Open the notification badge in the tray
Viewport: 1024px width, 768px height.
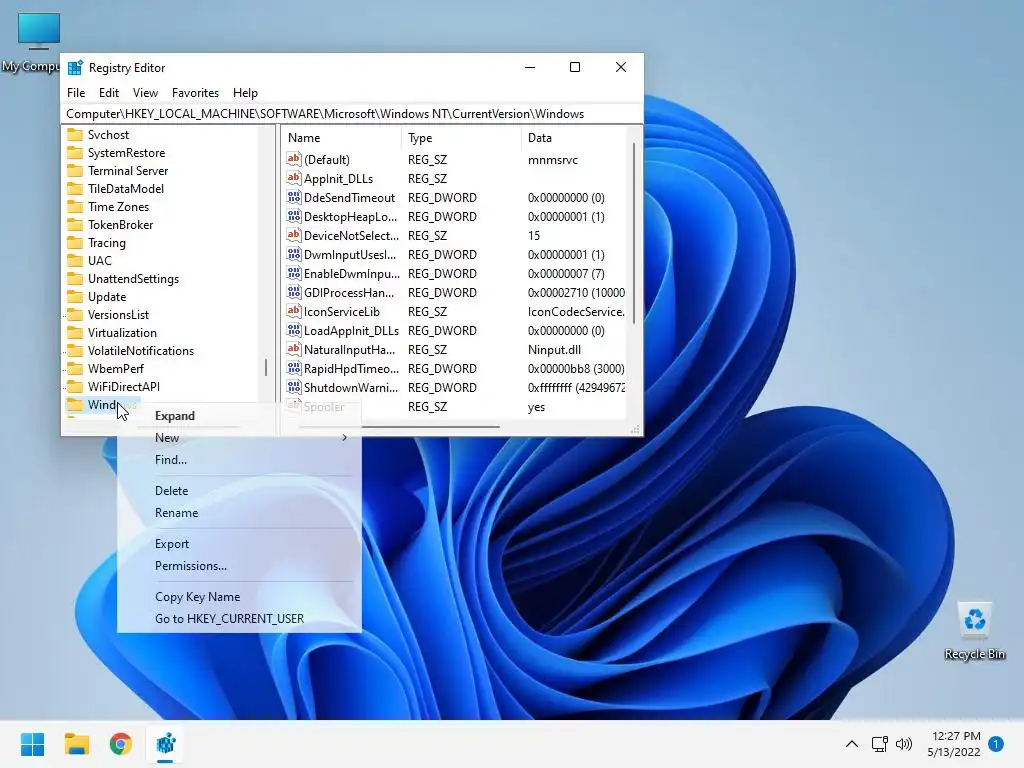[x=996, y=744]
